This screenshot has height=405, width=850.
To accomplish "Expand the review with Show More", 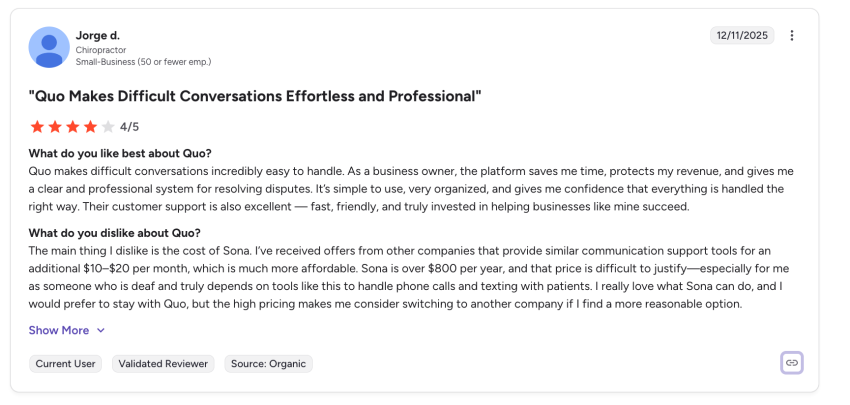I will 59,330.
